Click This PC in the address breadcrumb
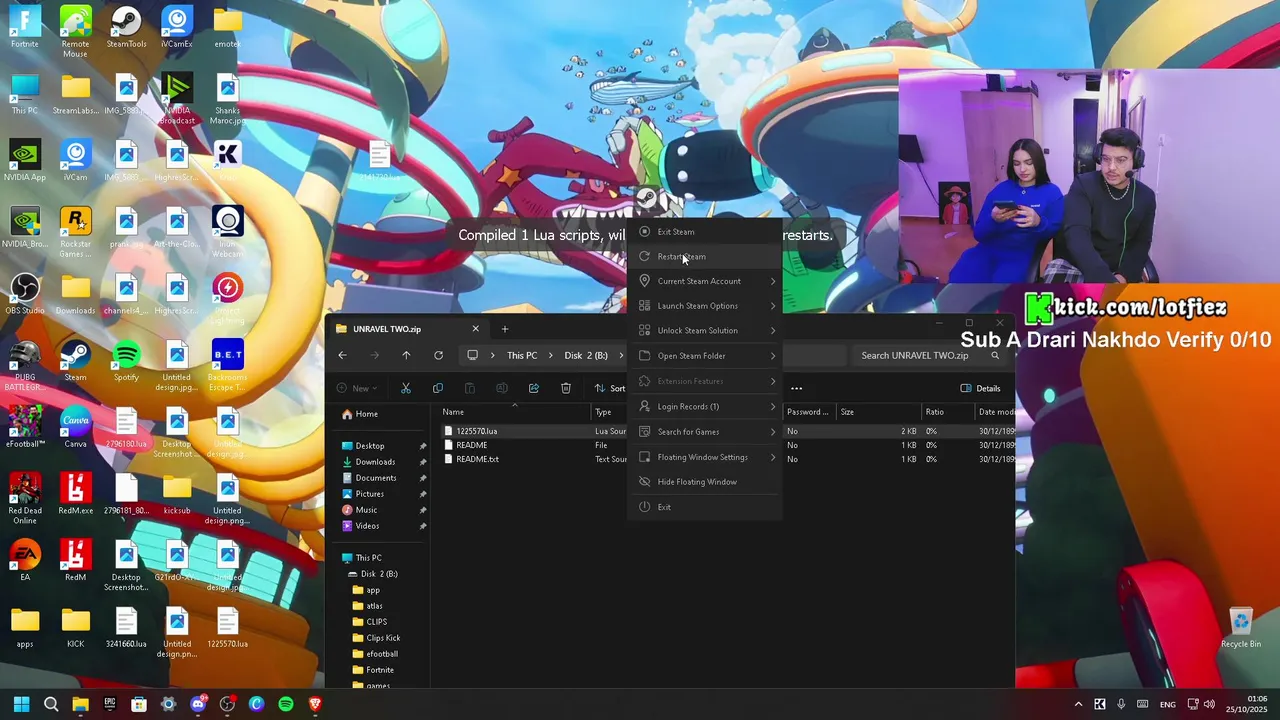The width and height of the screenshot is (1280, 720). pyautogui.click(x=522, y=355)
